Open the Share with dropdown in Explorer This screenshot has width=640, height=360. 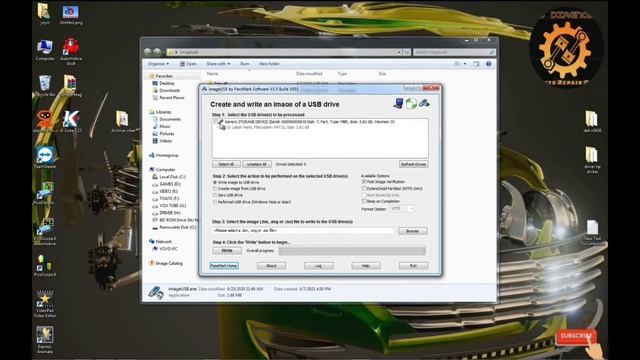point(218,64)
